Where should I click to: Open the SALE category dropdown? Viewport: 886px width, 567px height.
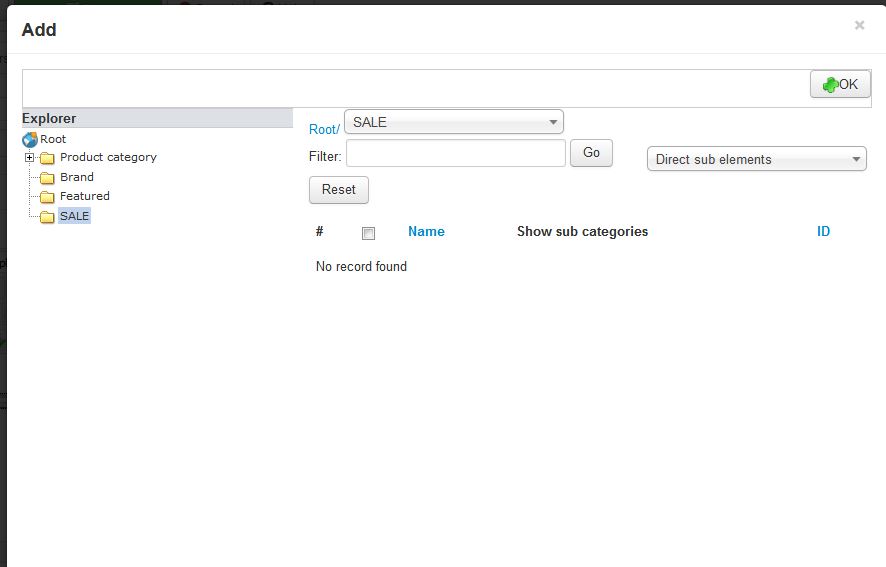[454, 122]
